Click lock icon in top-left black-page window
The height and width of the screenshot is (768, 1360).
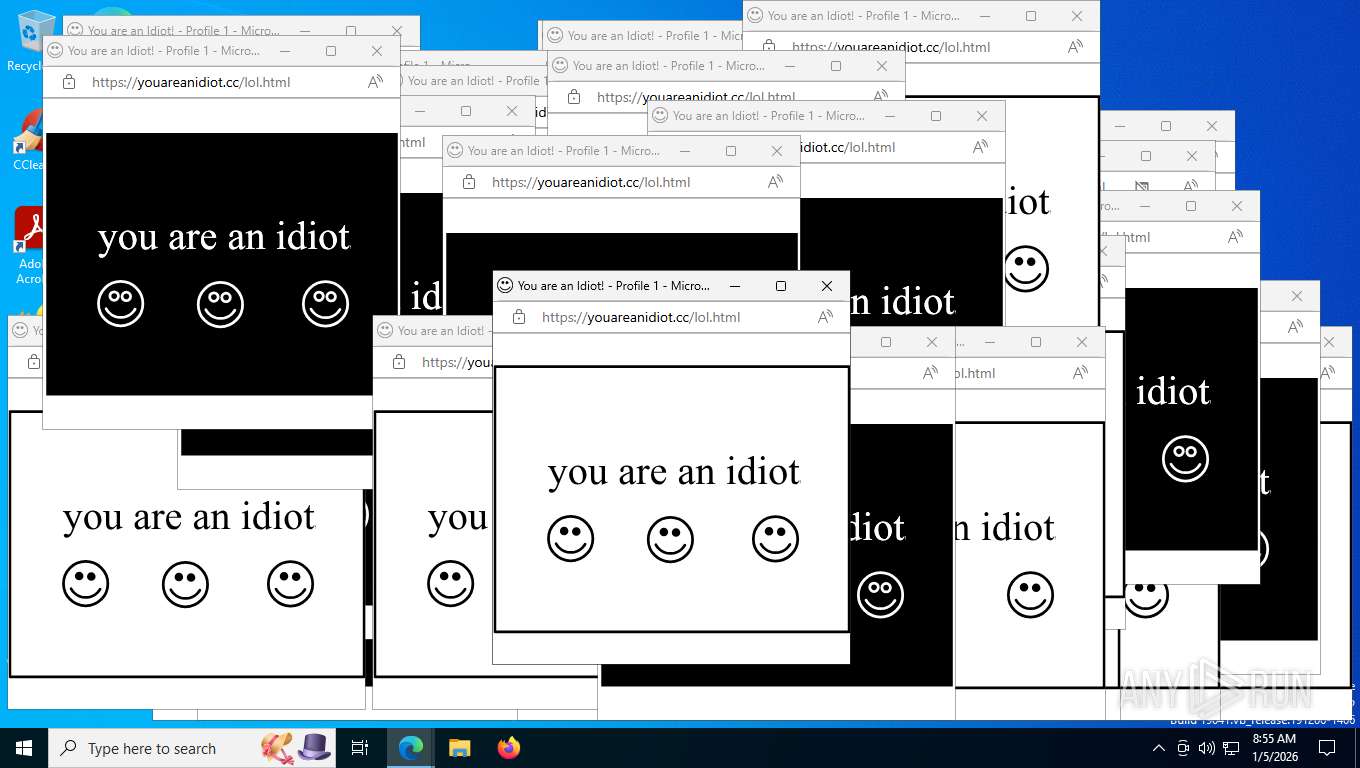[x=69, y=82]
